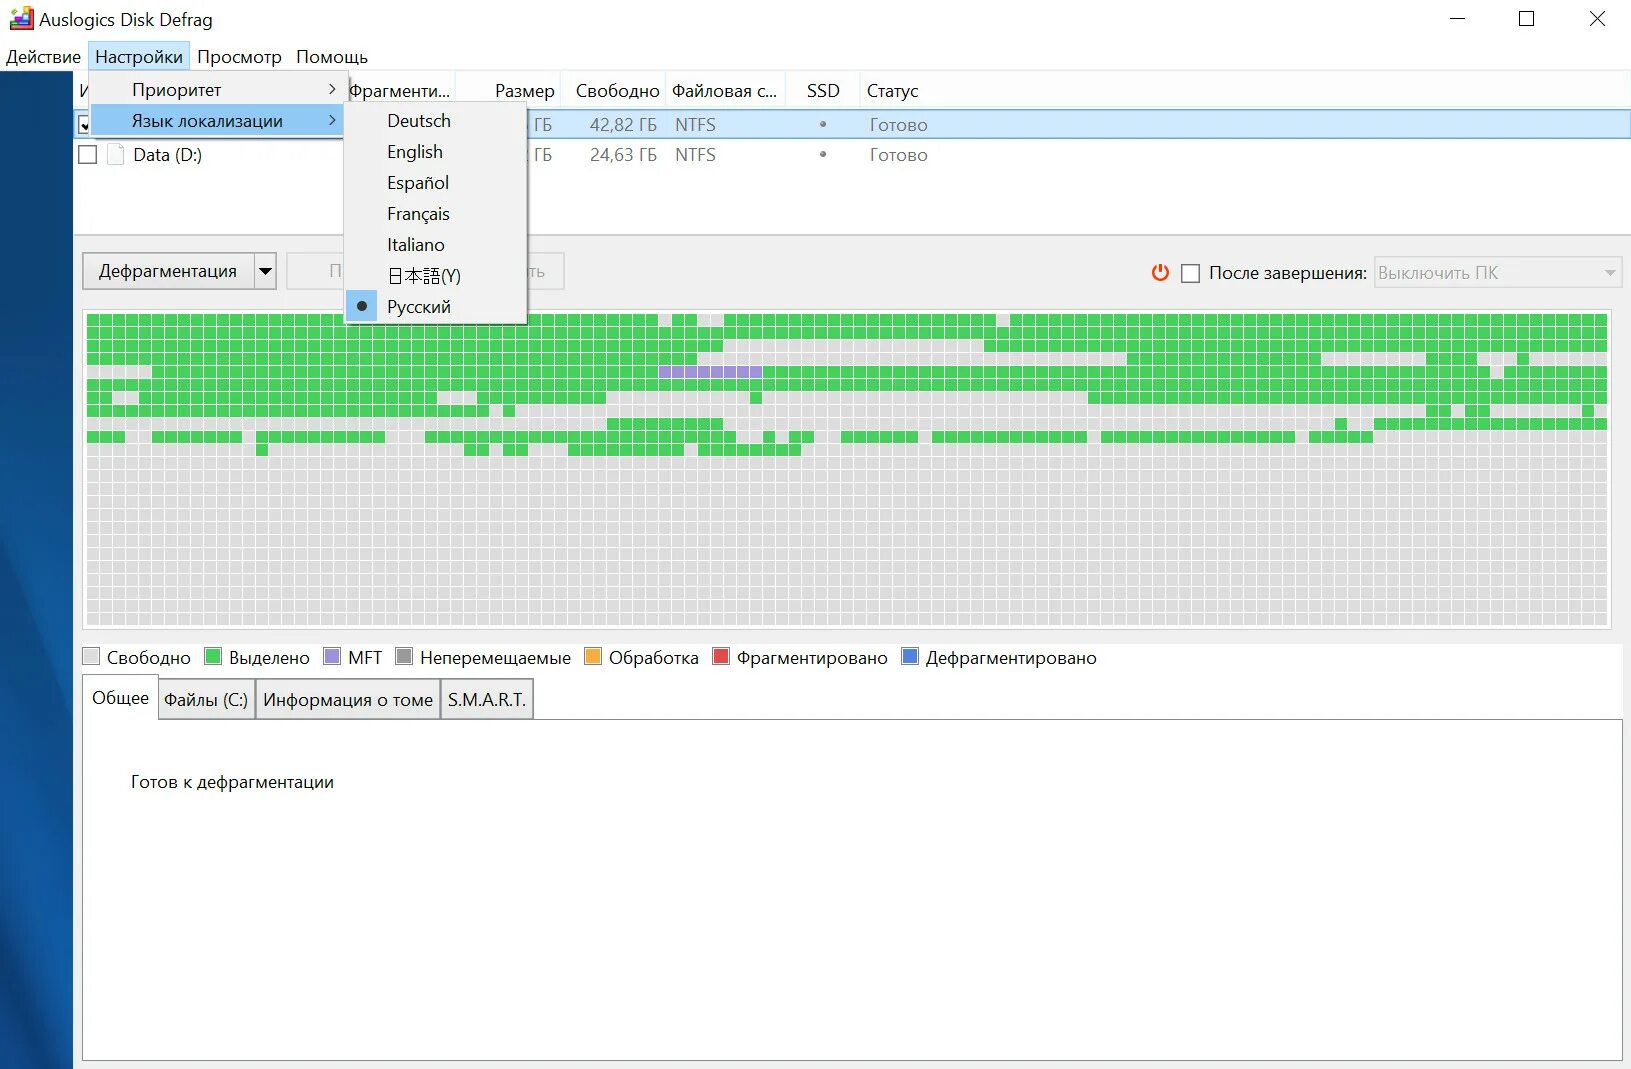
Task: Sort by the Статус column header
Action: tap(892, 91)
